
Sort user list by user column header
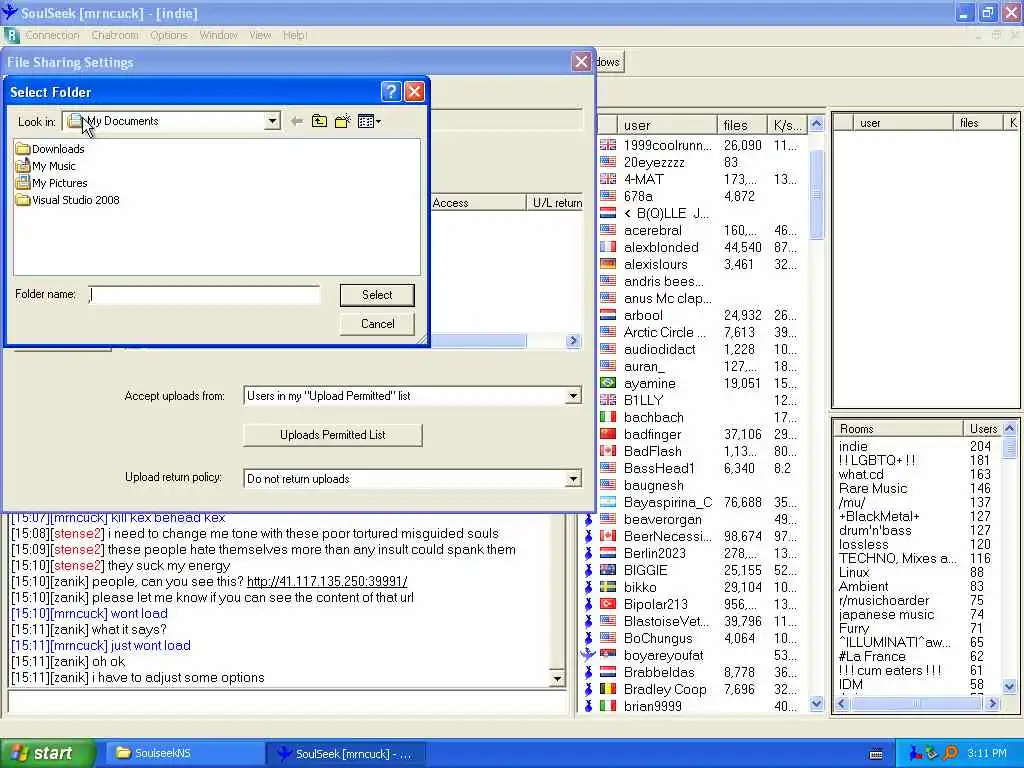(x=666, y=125)
